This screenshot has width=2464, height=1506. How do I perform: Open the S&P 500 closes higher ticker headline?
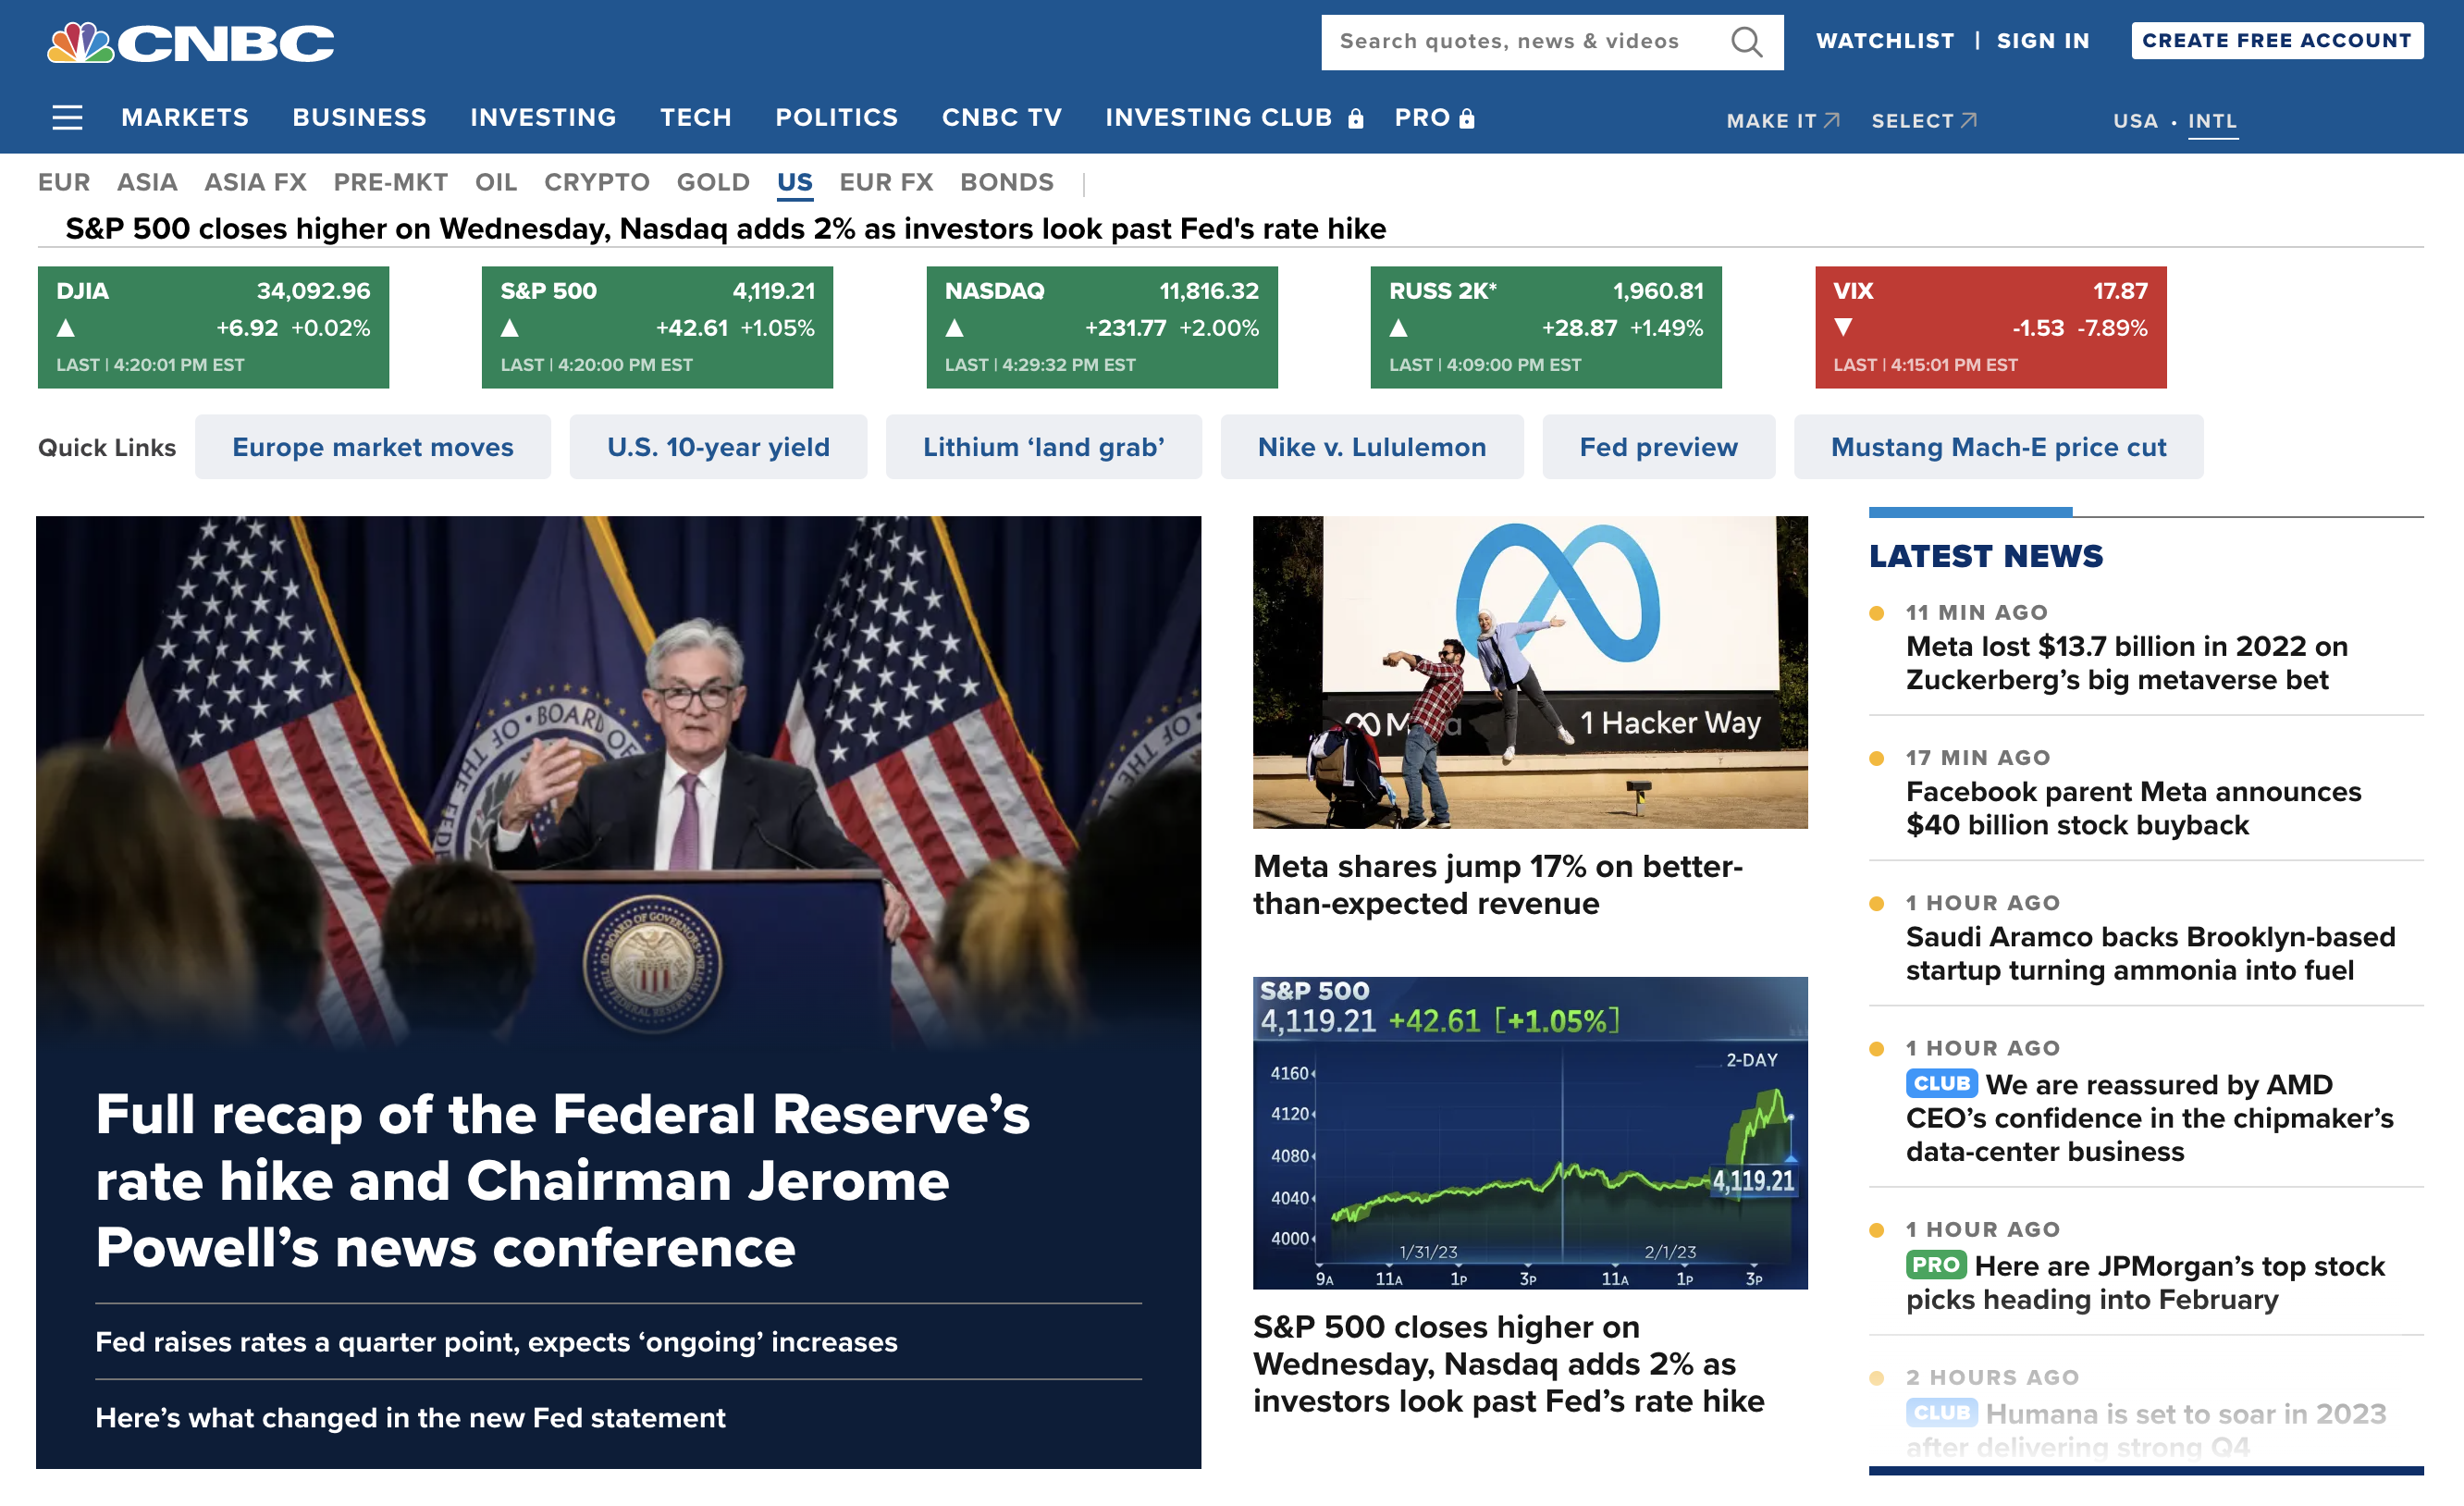pyautogui.click(x=725, y=229)
